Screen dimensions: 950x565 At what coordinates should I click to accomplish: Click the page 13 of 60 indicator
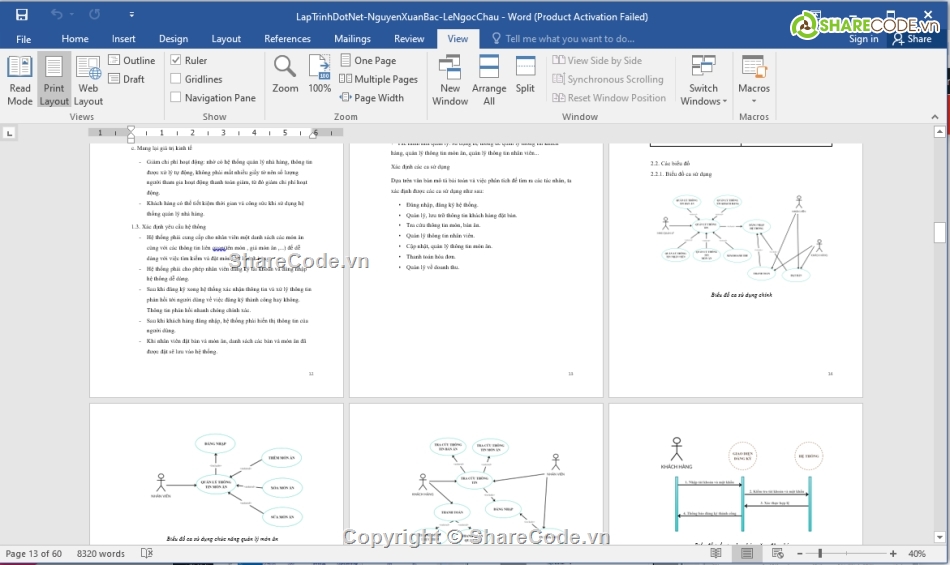(x=33, y=553)
